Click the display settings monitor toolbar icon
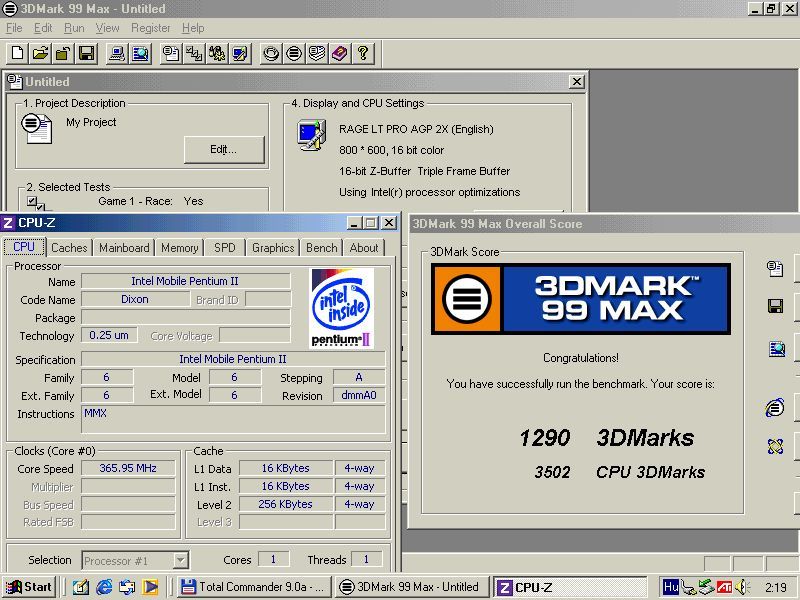The image size is (800, 600). point(240,53)
